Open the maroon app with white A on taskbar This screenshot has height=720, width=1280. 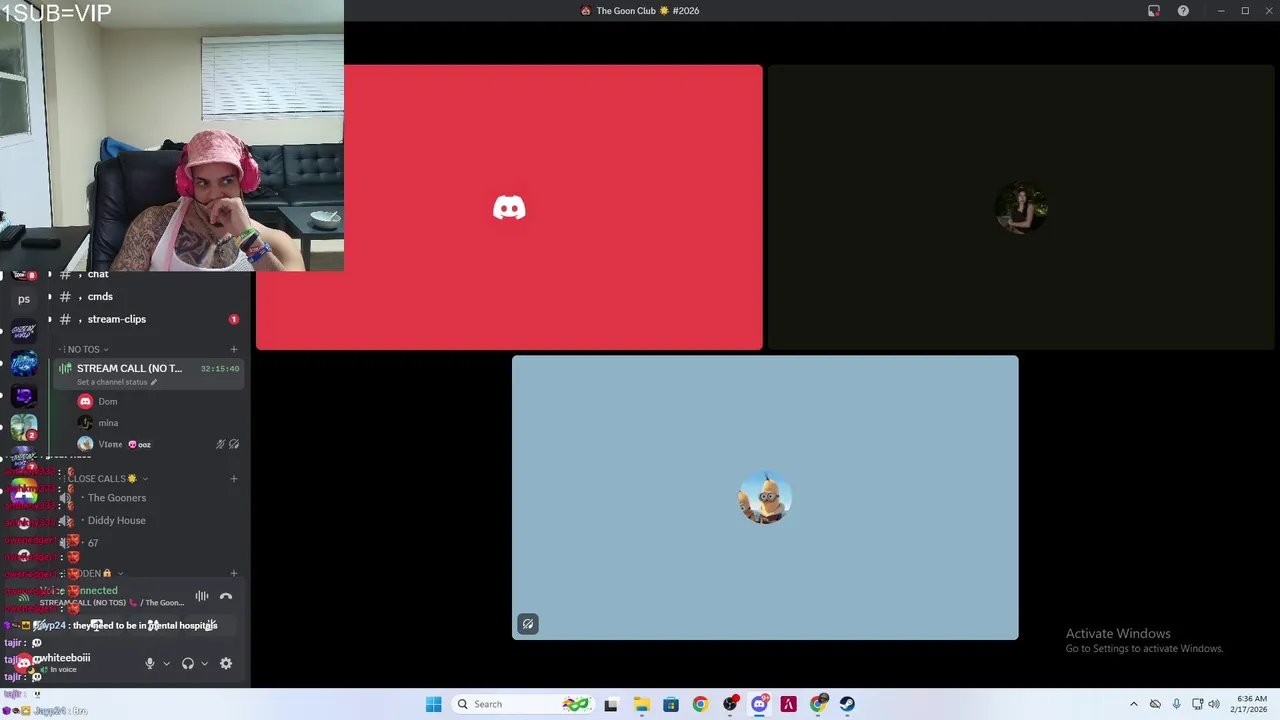point(789,704)
